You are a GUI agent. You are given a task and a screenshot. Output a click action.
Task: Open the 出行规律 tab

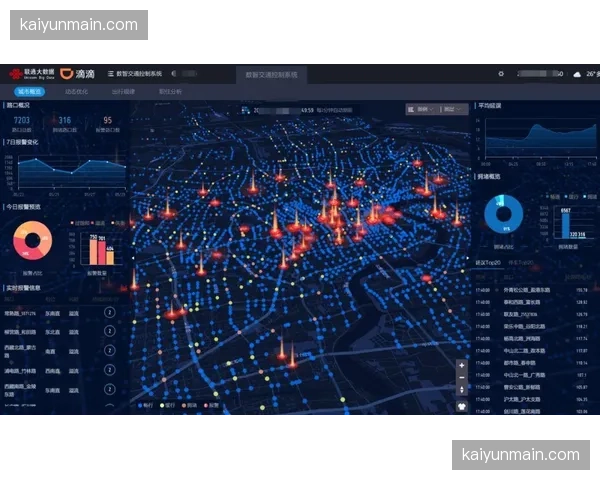point(123,92)
